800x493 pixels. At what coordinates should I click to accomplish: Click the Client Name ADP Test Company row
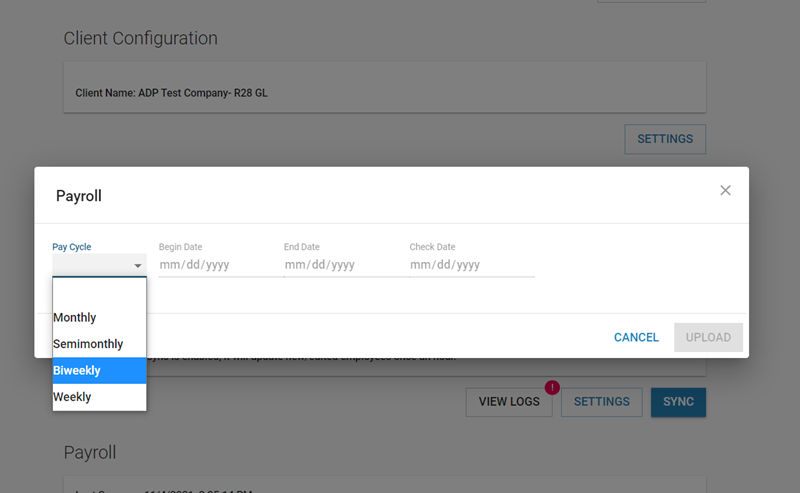click(384, 93)
